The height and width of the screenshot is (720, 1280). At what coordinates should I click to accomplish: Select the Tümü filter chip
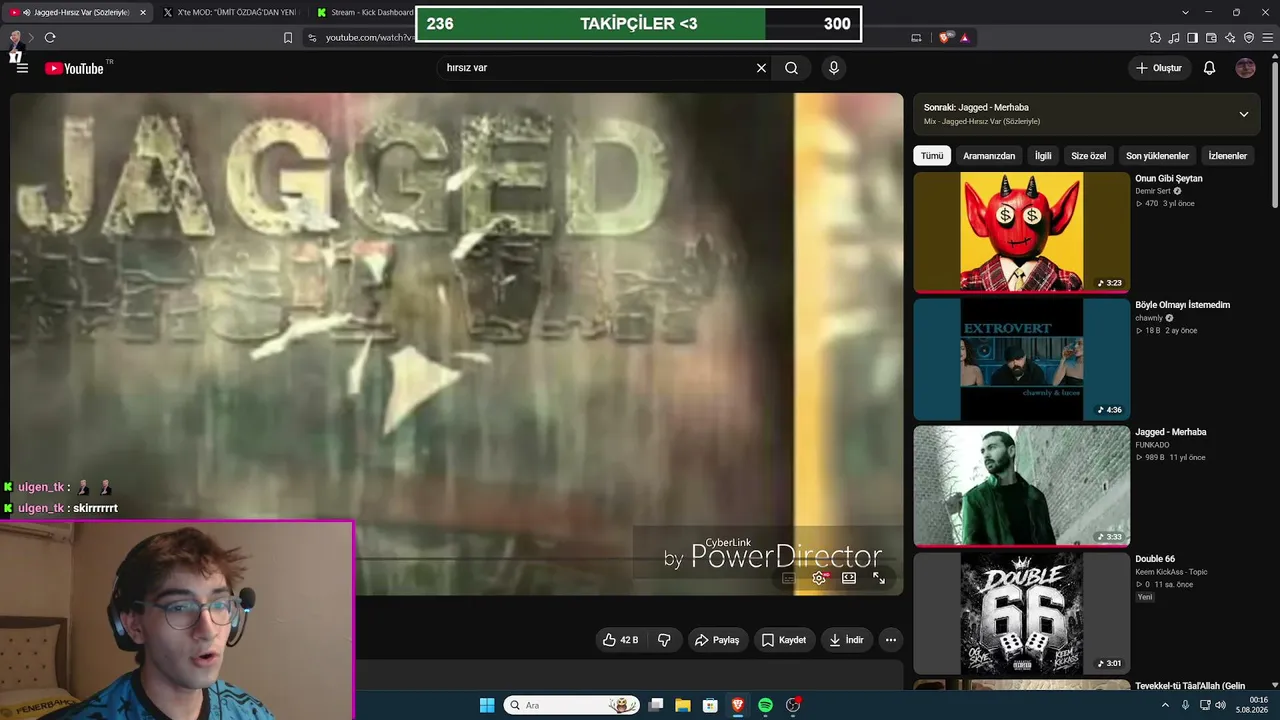932,156
